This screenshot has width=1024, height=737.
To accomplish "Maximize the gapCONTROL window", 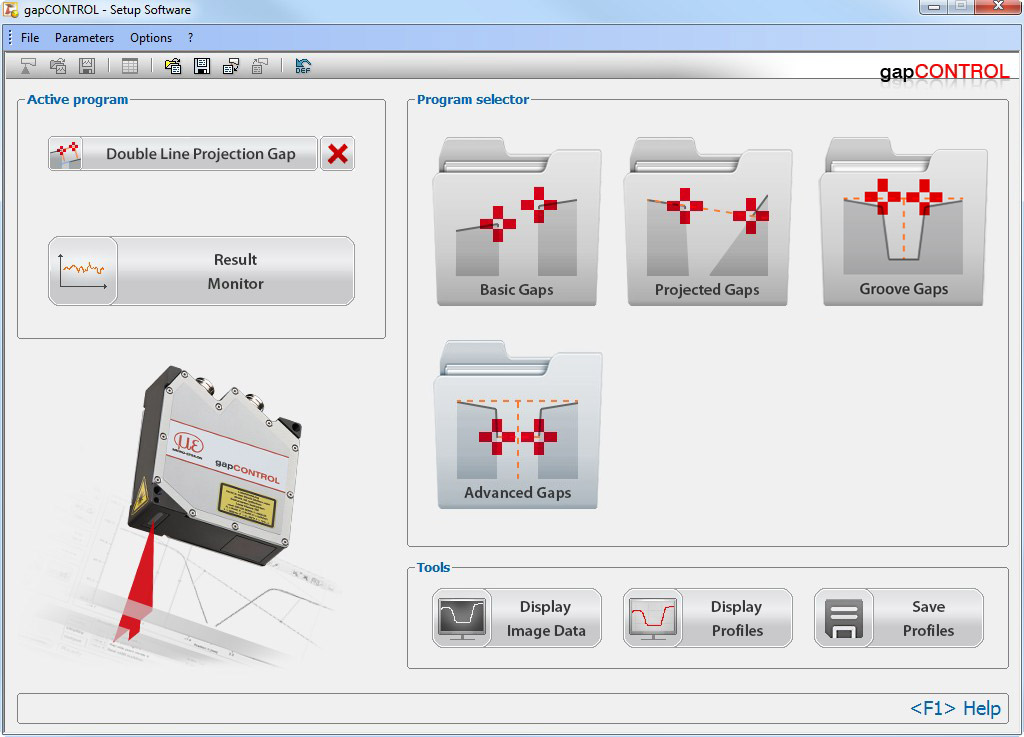I will point(961,7).
